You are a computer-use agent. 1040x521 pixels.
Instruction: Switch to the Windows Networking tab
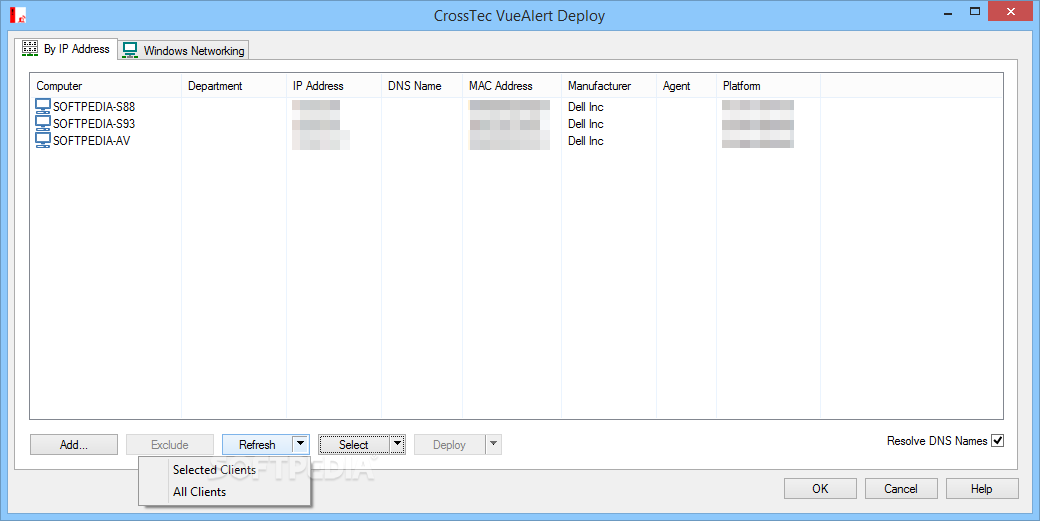click(184, 50)
